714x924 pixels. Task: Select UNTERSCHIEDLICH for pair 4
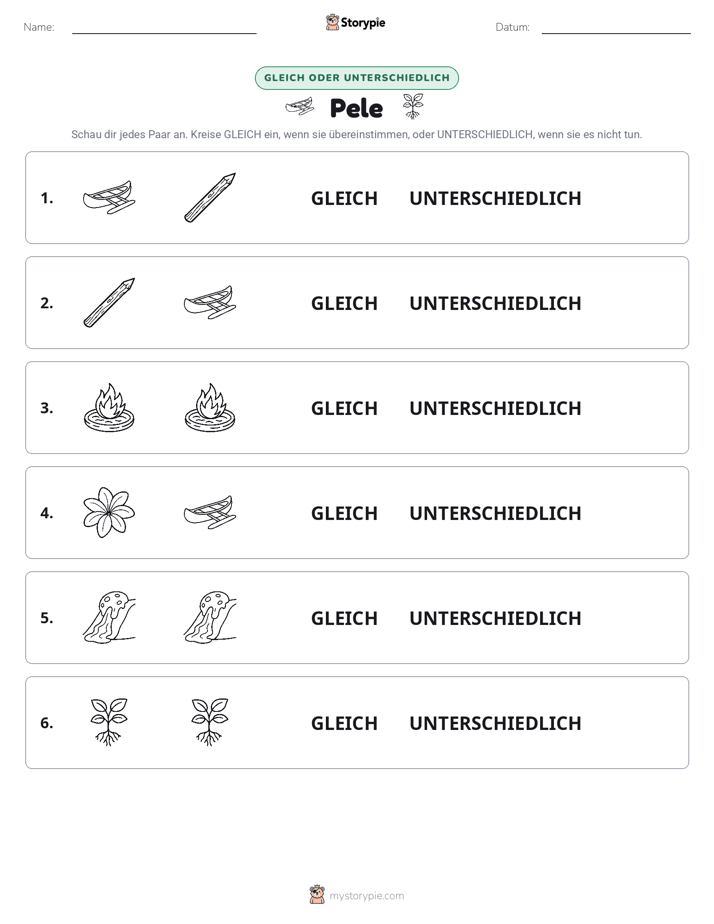click(x=495, y=513)
